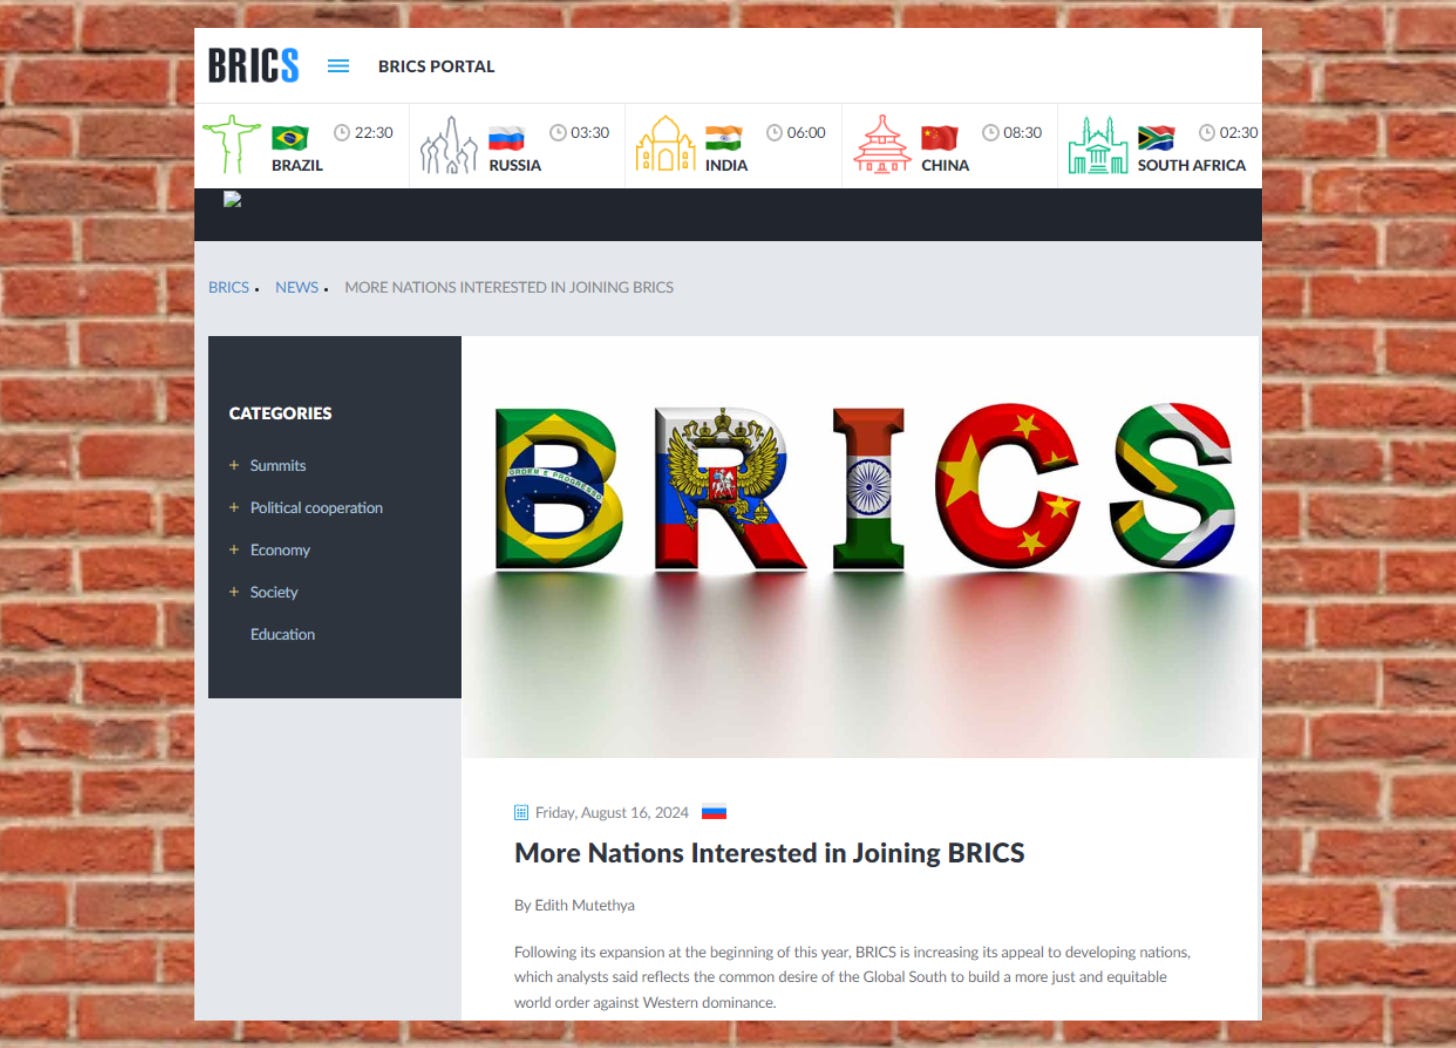Image resolution: width=1456 pixels, height=1048 pixels.
Task: Click the Christ the Redeemer Brazil icon
Action: (x=231, y=145)
